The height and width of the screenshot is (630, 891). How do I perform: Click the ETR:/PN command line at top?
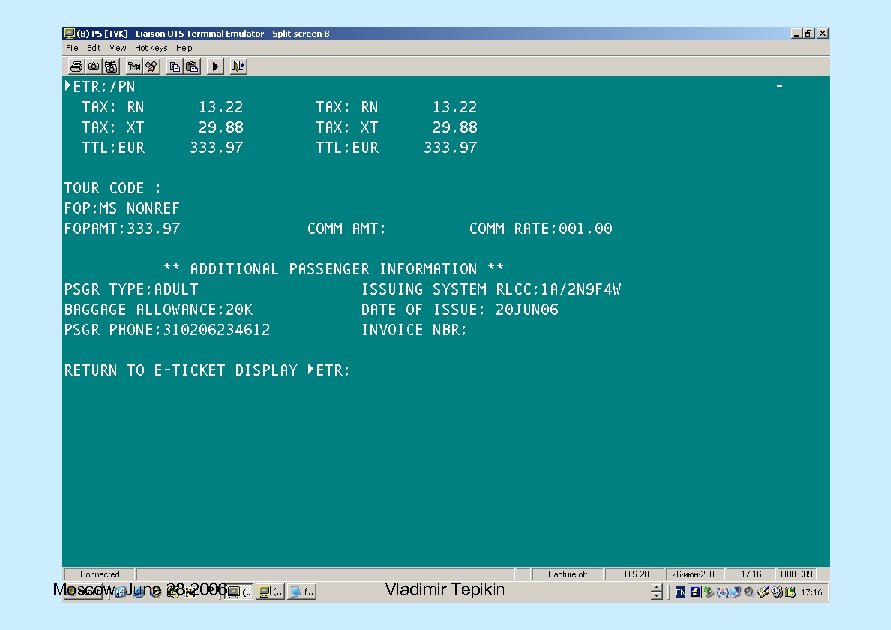tap(100, 87)
